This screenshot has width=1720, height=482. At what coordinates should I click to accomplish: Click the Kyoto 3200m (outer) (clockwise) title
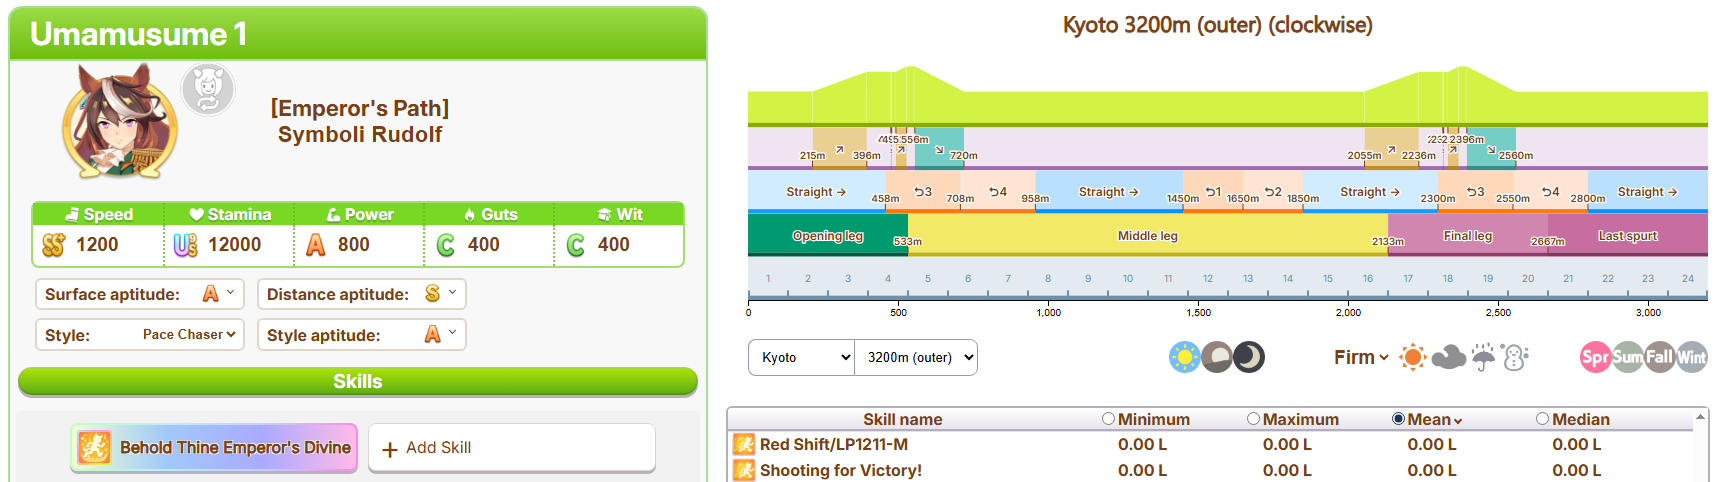pyautogui.click(x=1217, y=25)
